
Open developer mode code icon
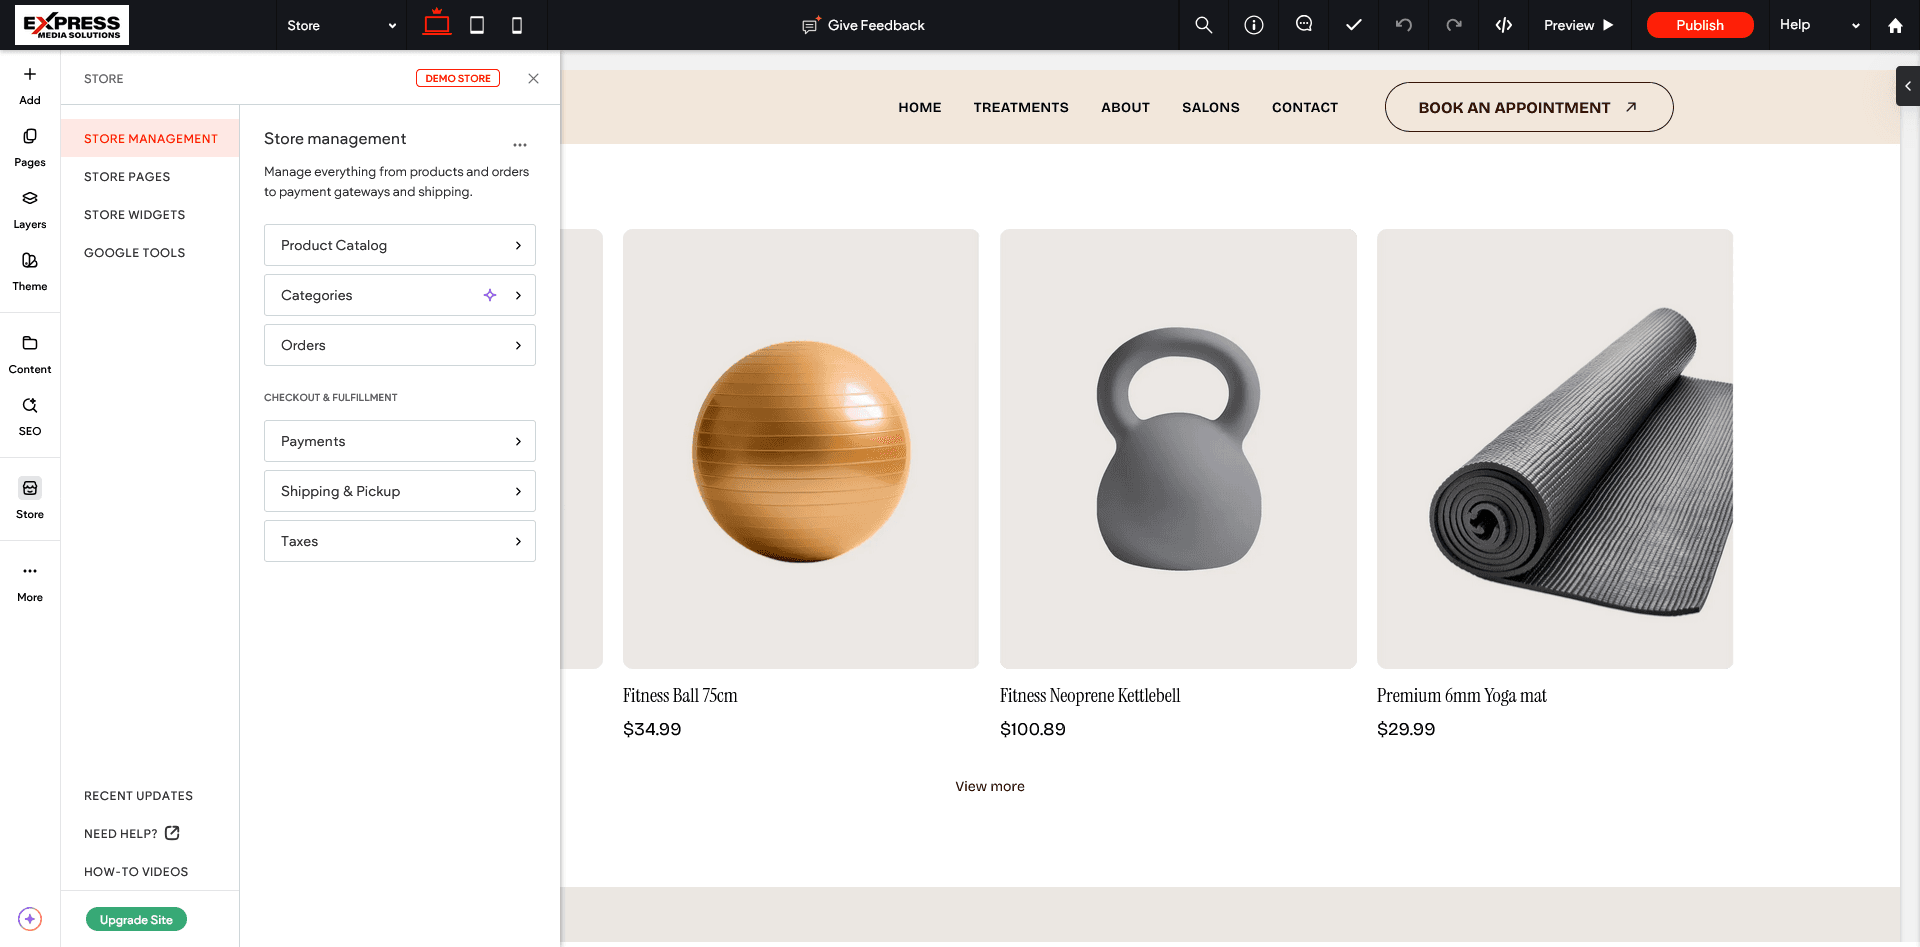[1504, 25]
